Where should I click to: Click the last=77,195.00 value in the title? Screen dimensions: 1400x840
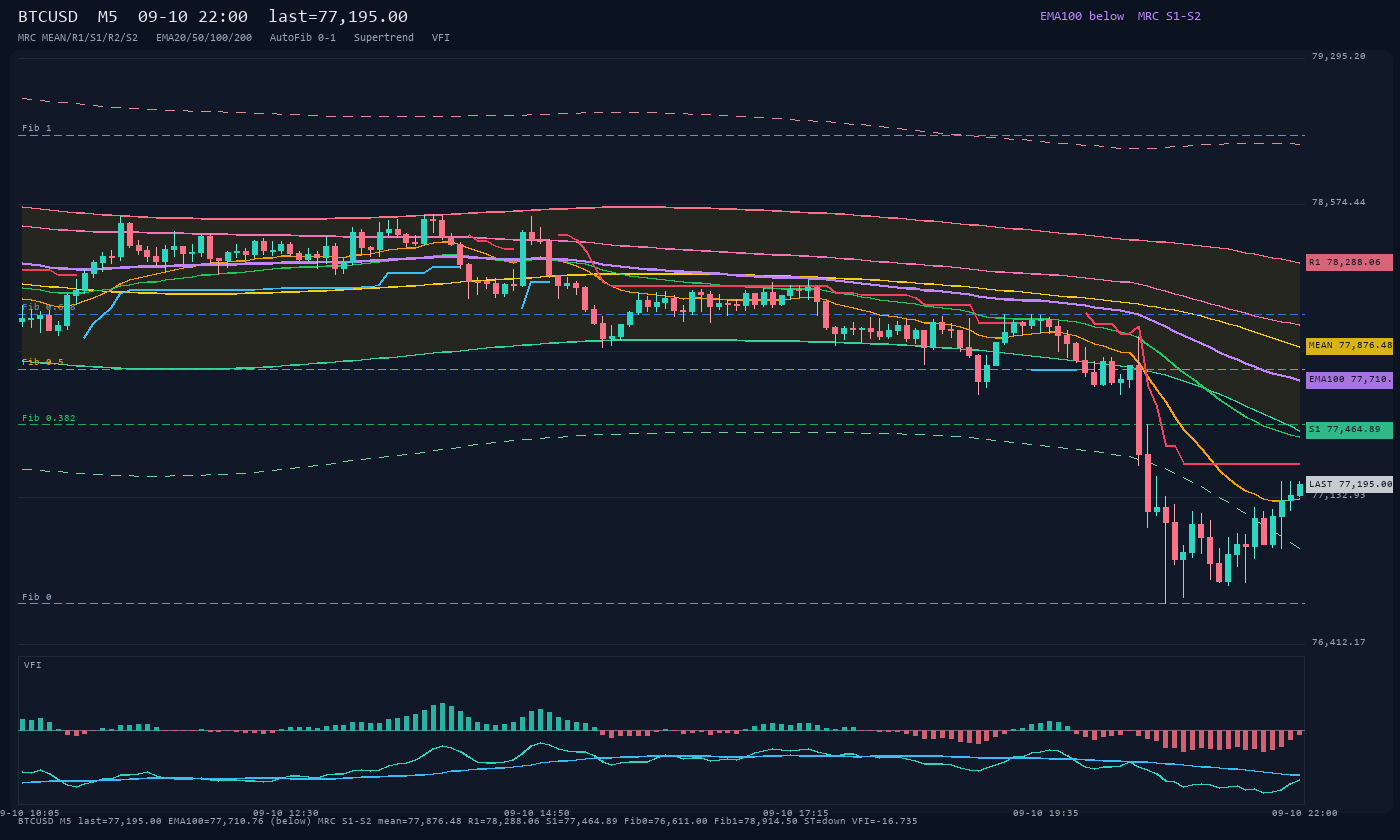338,17
